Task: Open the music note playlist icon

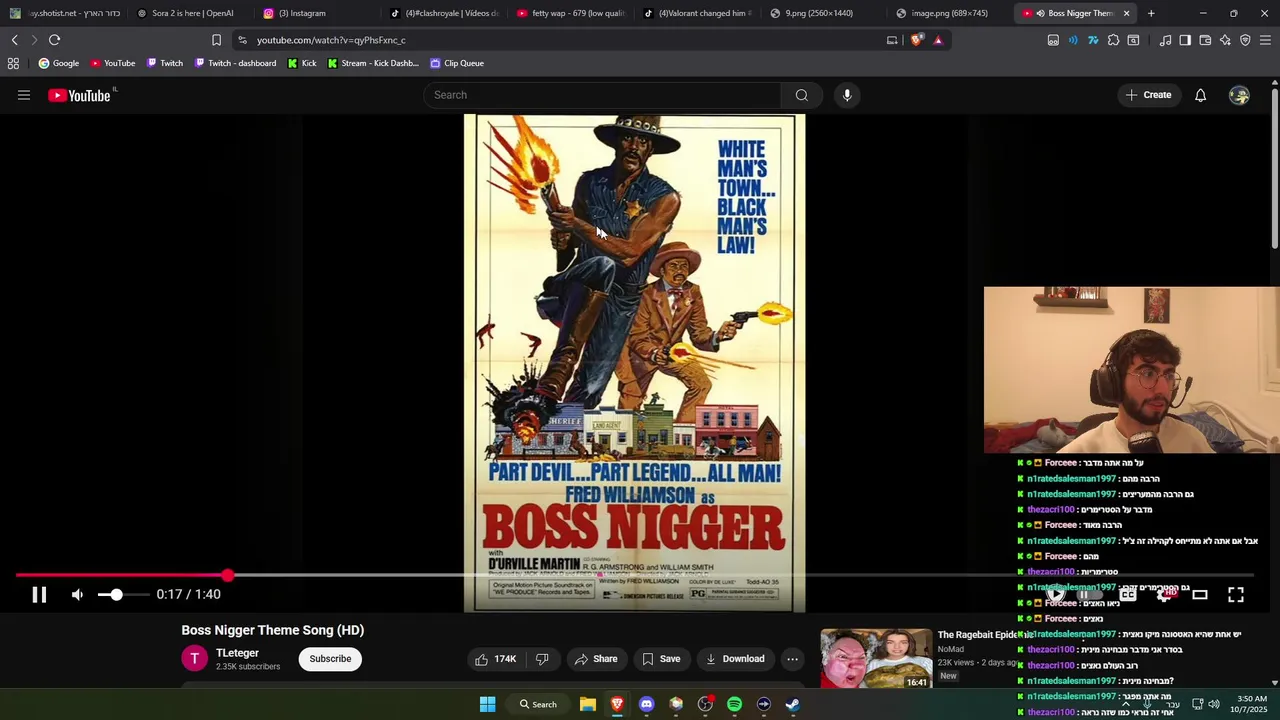Action: (x=1165, y=40)
